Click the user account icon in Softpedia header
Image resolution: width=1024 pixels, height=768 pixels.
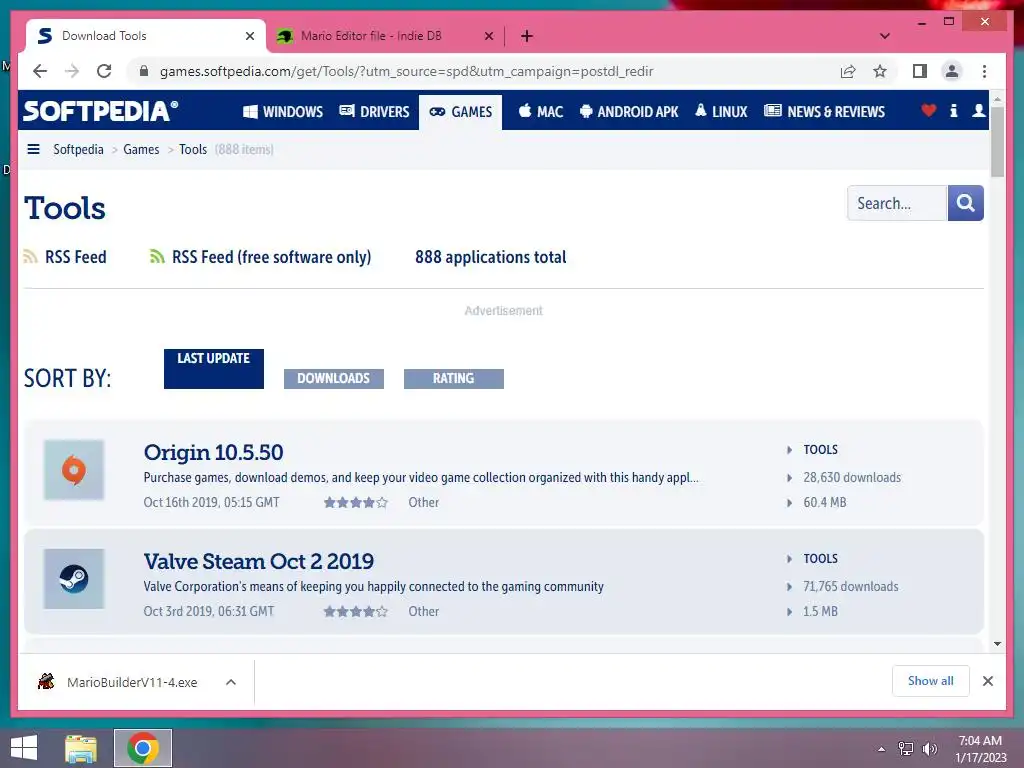coord(978,110)
